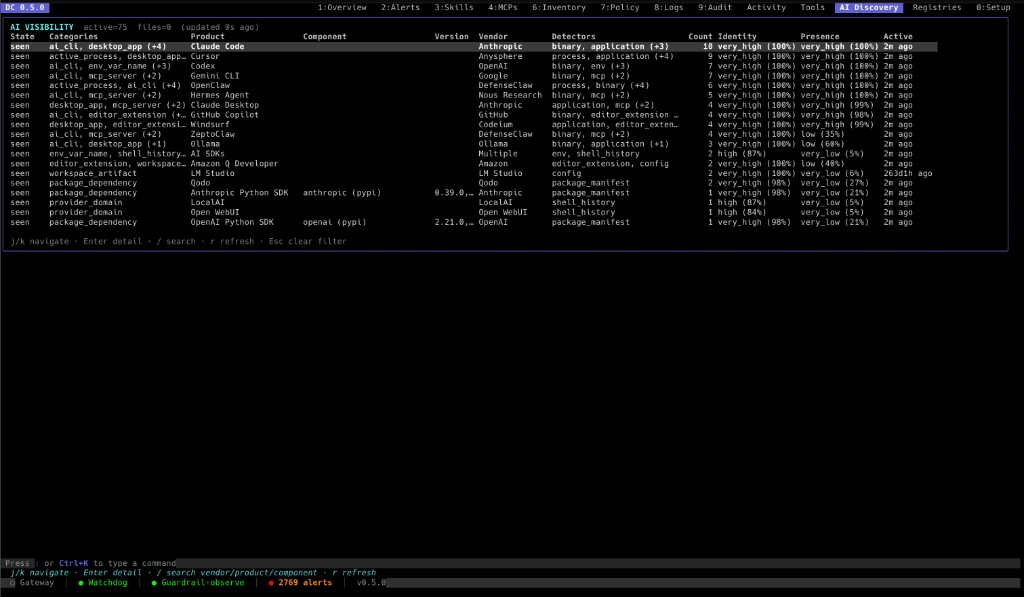Select the Open WebUI product row
Image resolution: width=1024 pixels, height=597 pixels.
pyautogui.click(x=473, y=212)
